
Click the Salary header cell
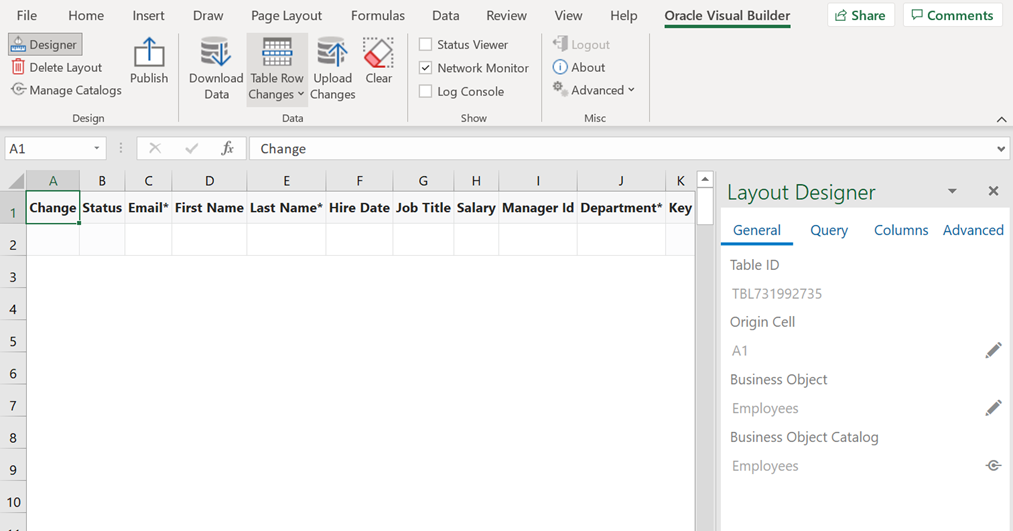click(476, 207)
